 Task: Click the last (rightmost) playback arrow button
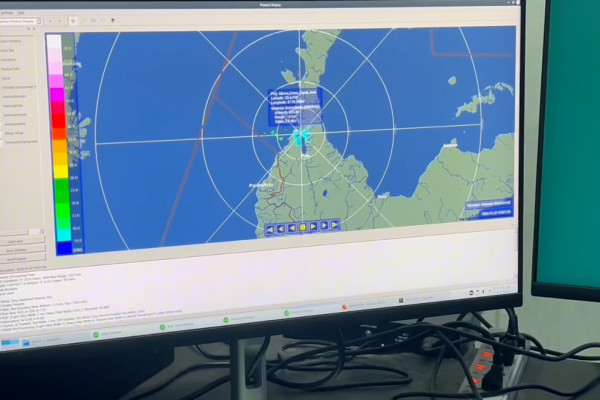click(335, 226)
